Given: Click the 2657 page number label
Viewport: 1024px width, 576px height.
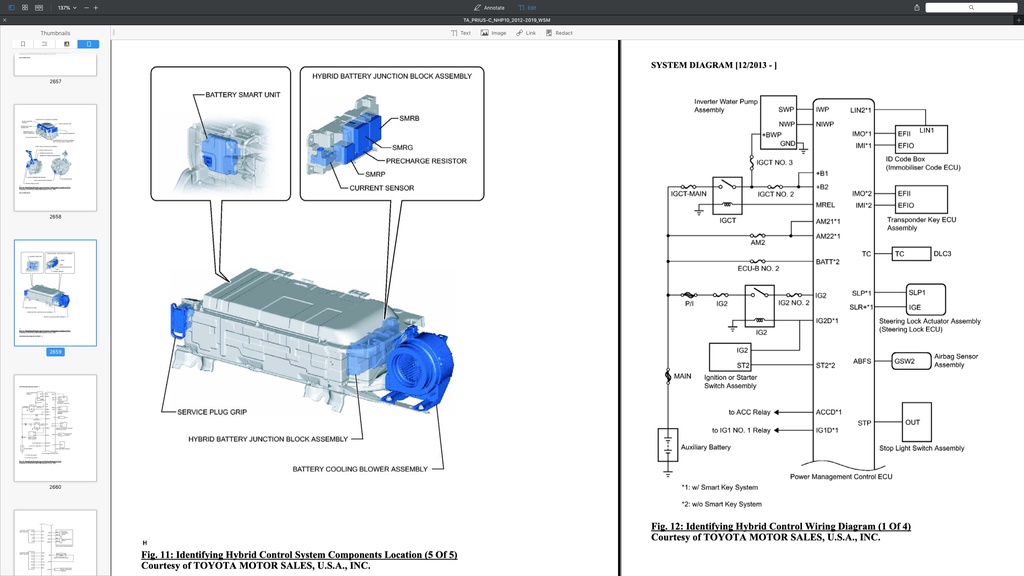Looking at the screenshot, I should pyautogui.click(x=56, y=82).
